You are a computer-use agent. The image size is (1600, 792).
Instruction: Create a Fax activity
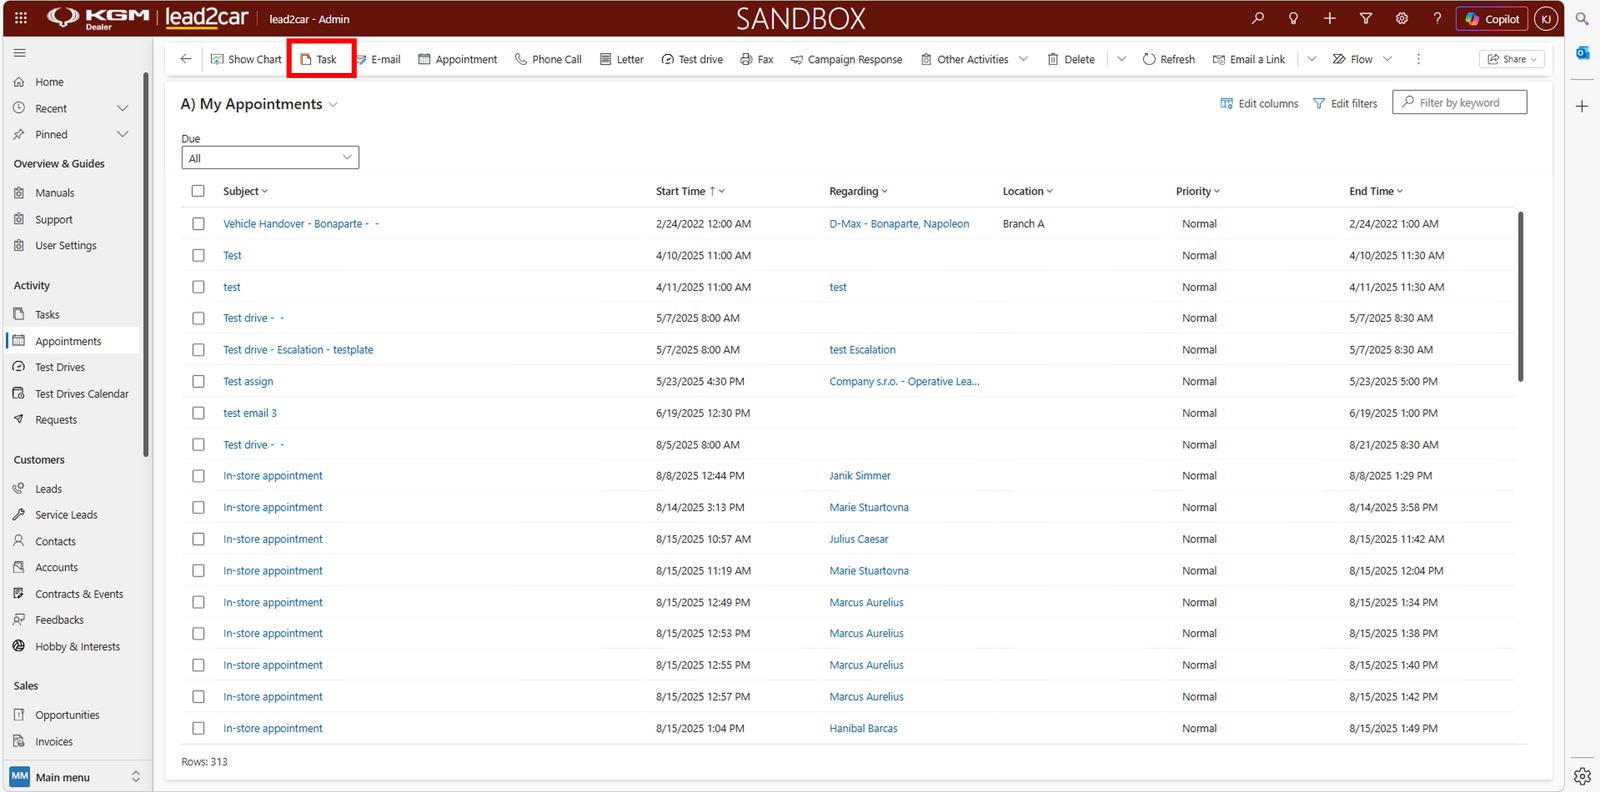(757, 59)
